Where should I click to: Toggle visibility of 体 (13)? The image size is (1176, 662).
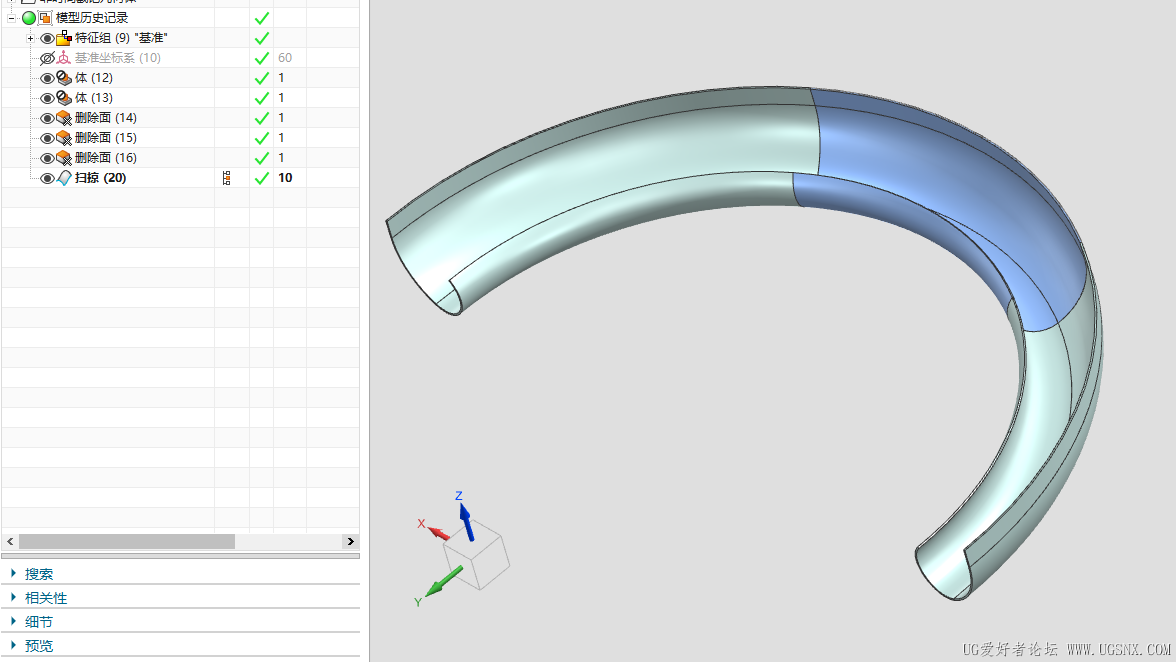tap(46, 98)
